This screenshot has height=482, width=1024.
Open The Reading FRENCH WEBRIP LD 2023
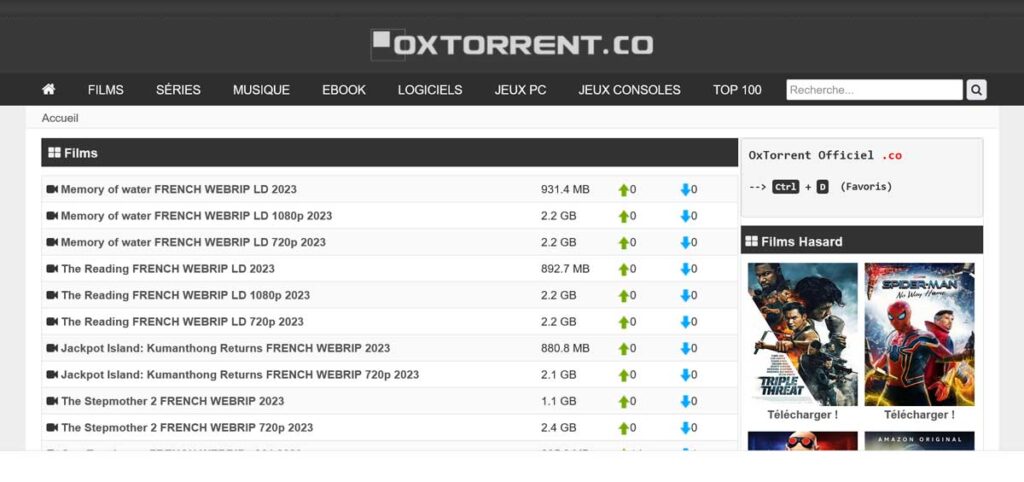click(168, 268)
